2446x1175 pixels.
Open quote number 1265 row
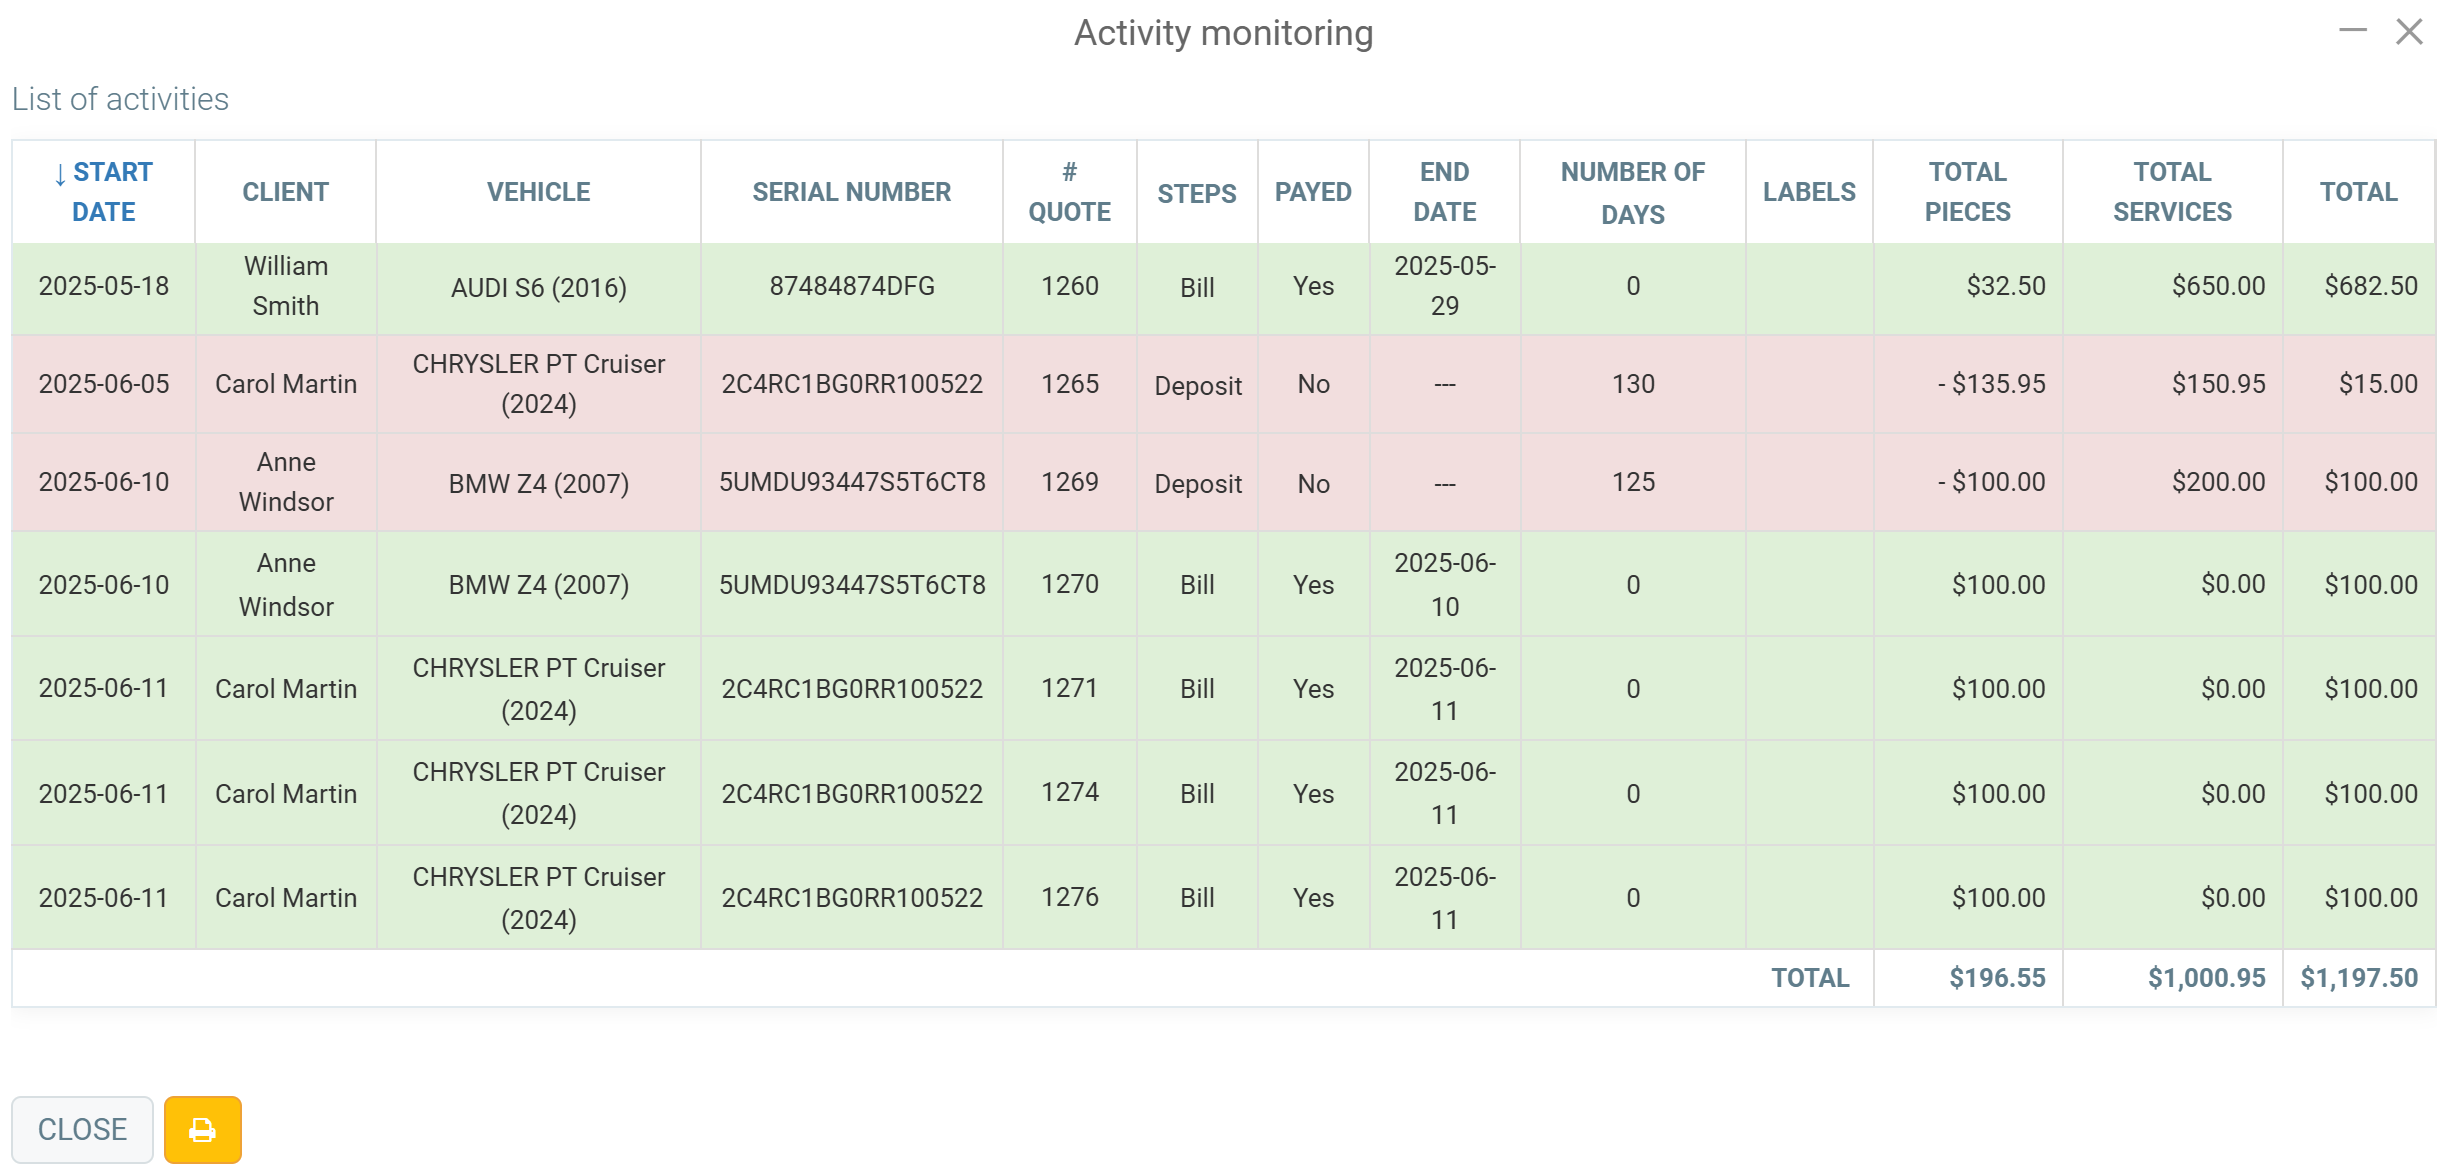click(1069, 384)
